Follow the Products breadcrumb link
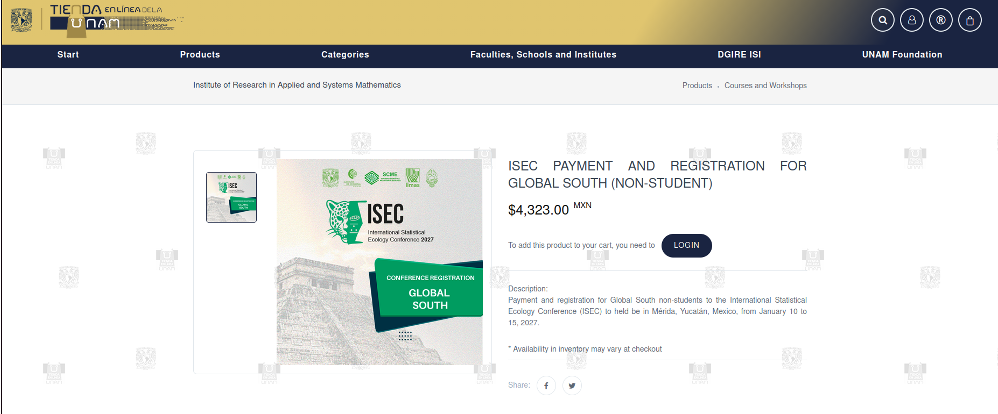Screen dimensions: 998x414 pyautogui.click(x=697, y=85)
